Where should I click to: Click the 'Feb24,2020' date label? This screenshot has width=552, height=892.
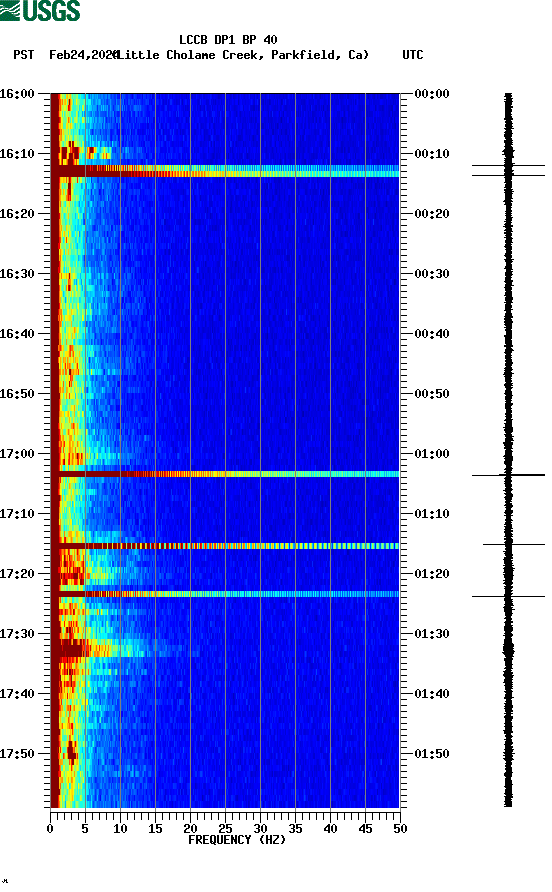click(83, 55)
